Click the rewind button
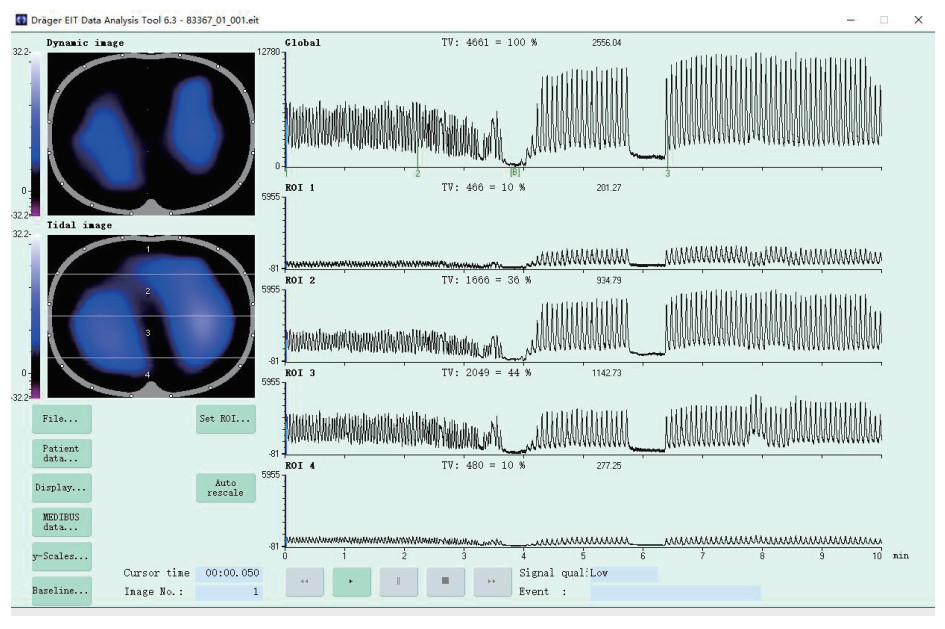Screen dimensions: 945x629 (304, 581)
